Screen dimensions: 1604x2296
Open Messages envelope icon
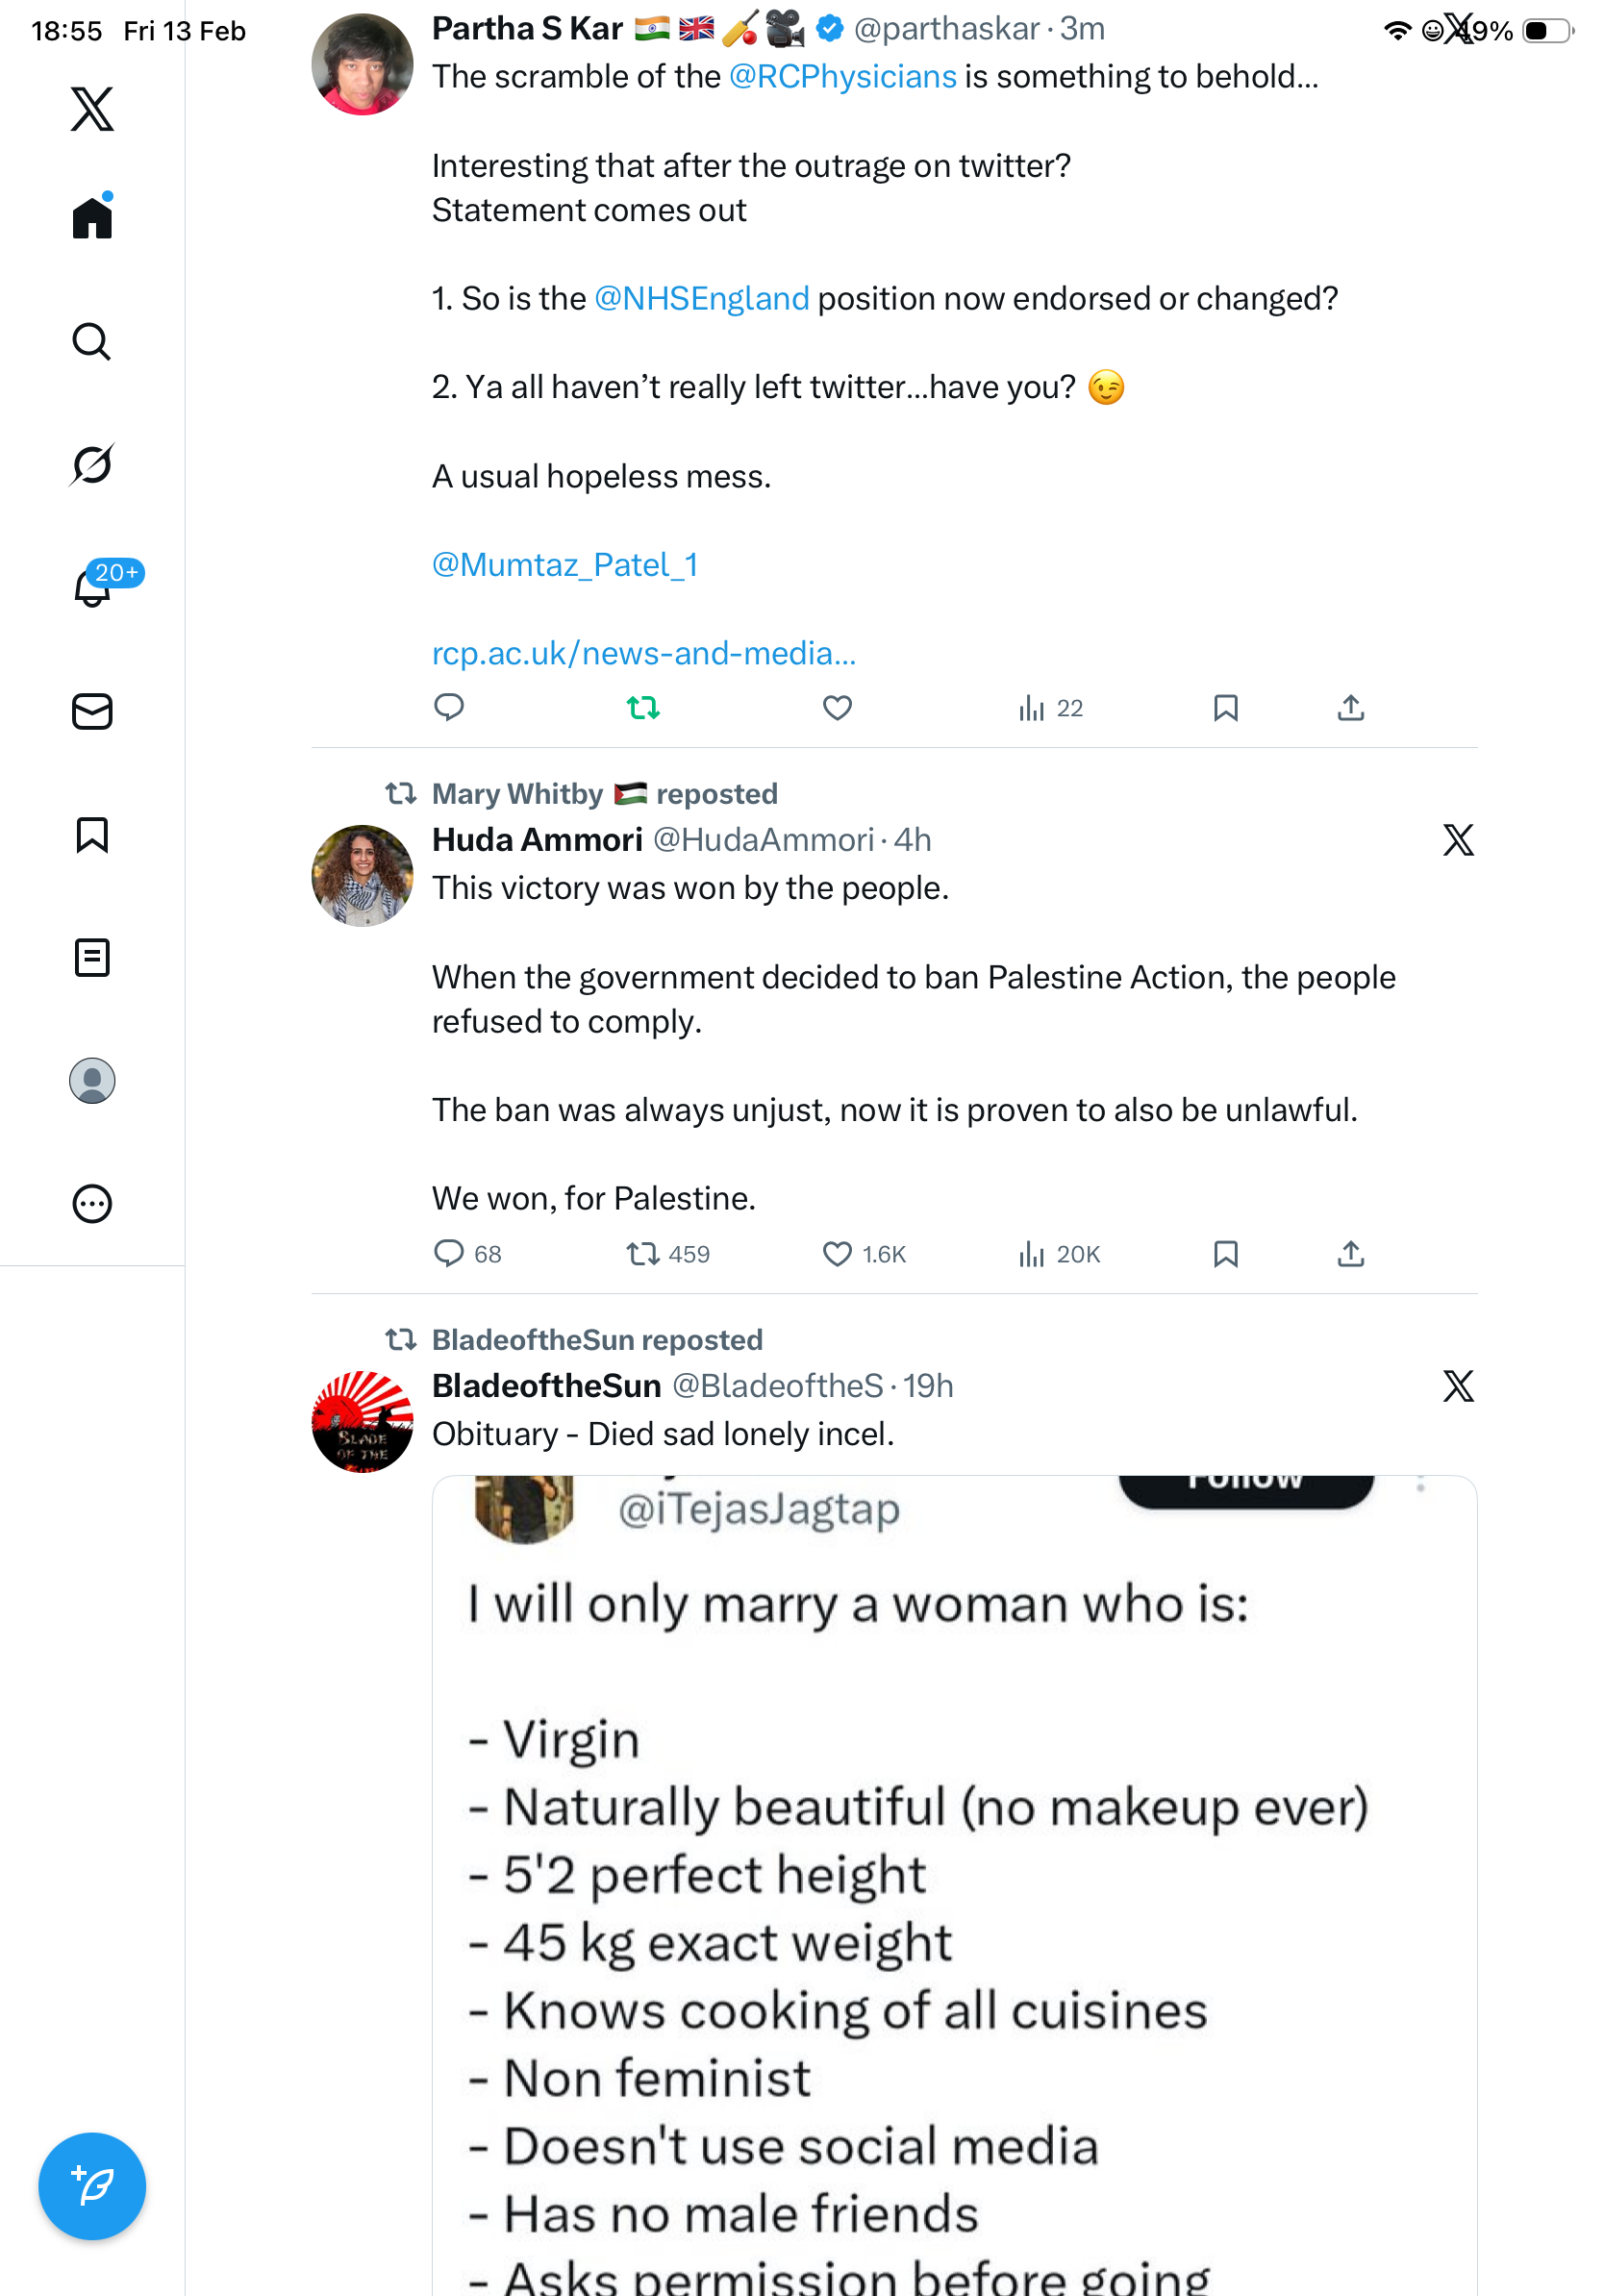click(92, 711)
